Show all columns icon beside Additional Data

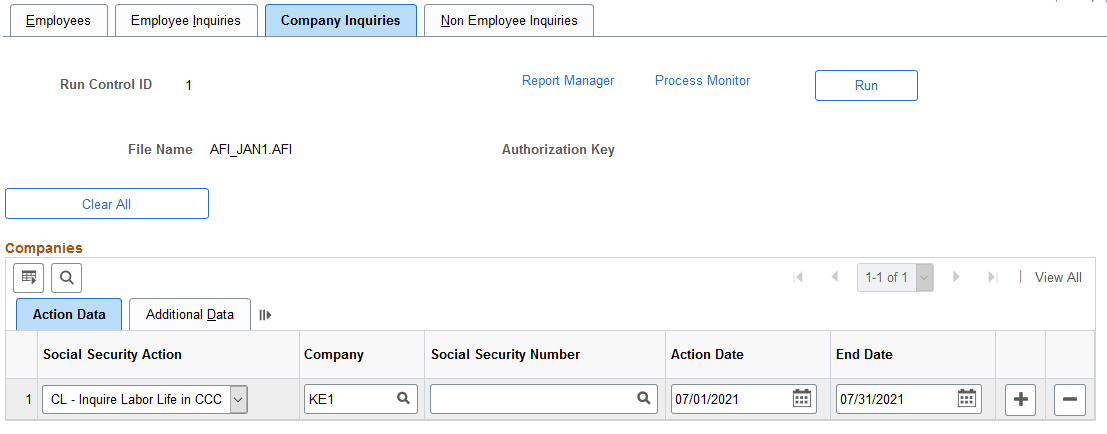click(265, 315)
